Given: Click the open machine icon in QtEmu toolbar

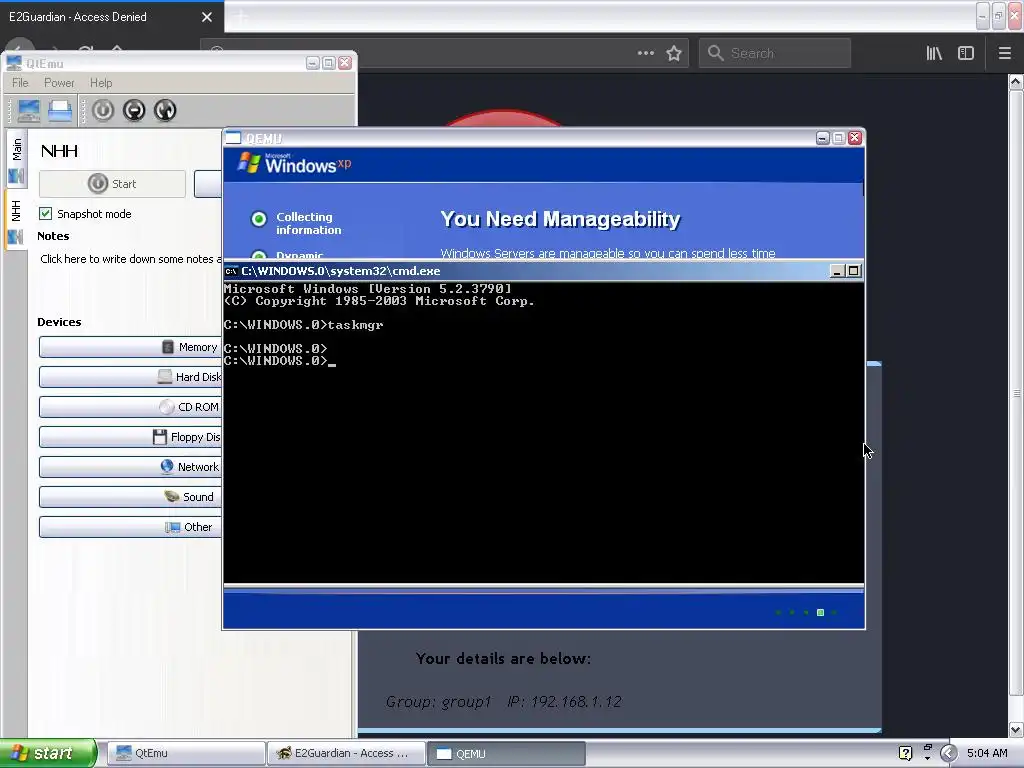Looking at the screenshot, I should 60,110.
